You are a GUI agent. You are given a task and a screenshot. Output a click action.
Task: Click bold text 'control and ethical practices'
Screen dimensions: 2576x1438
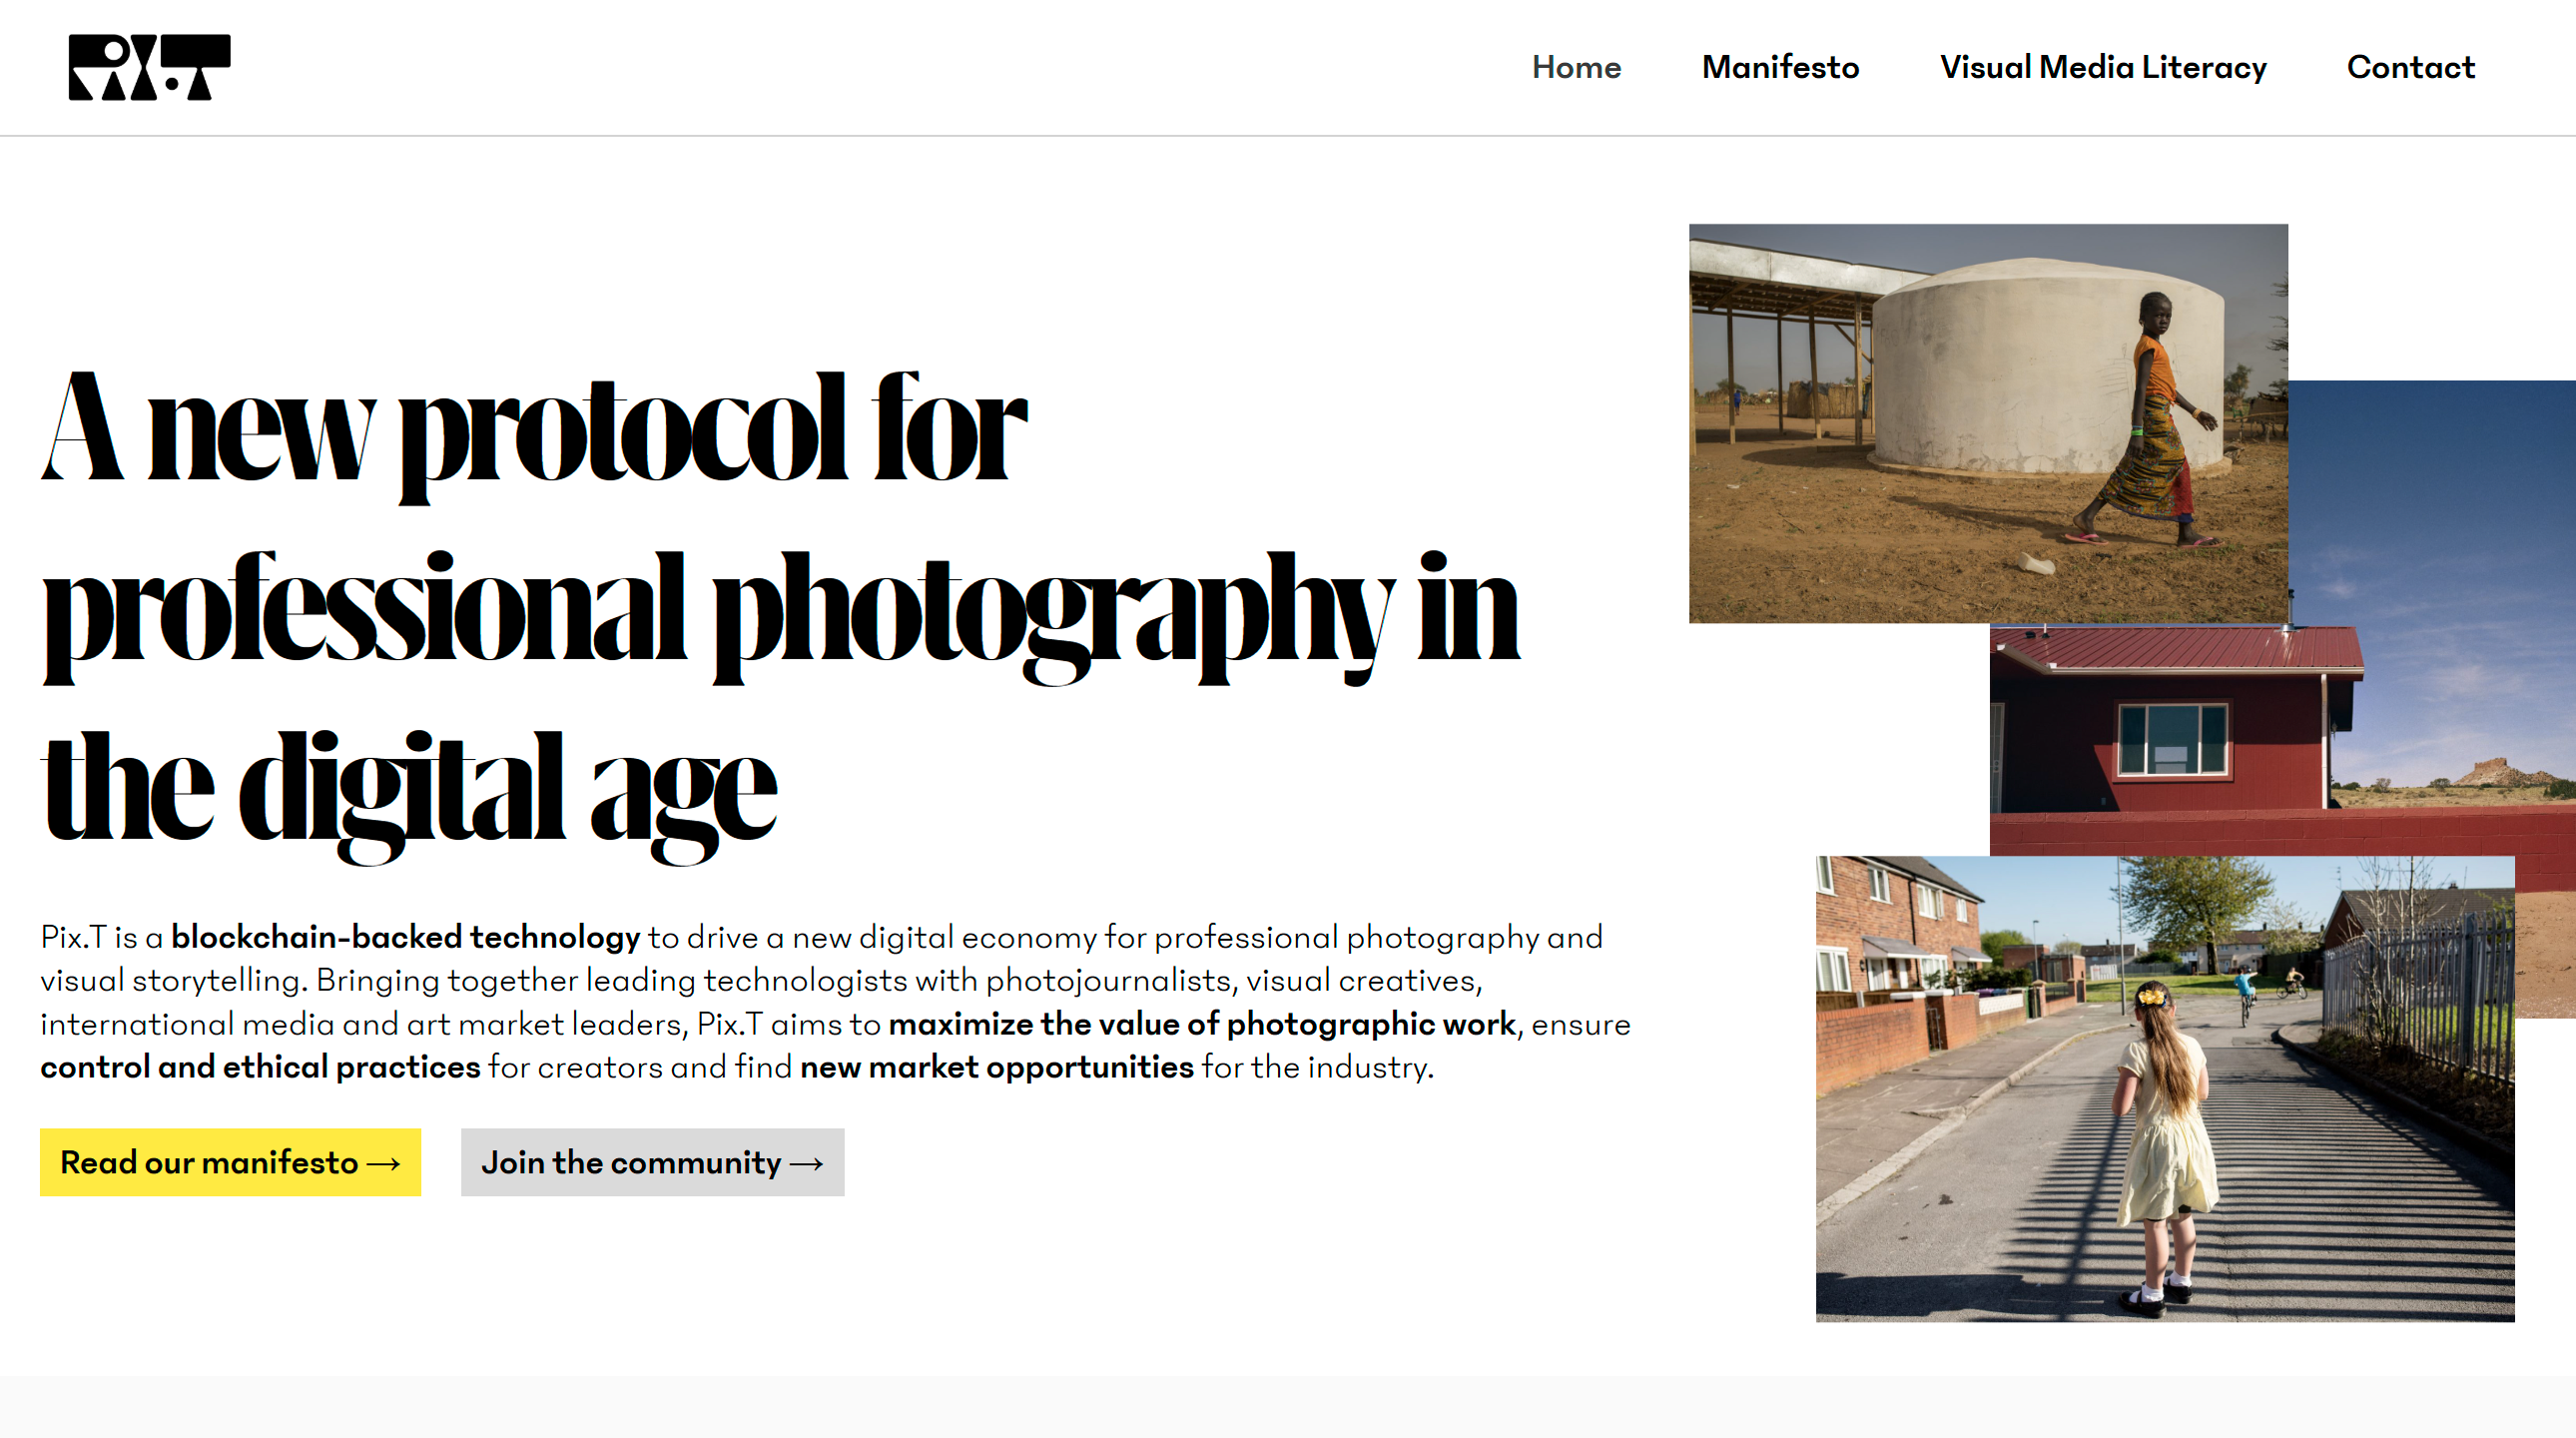coord(260,1067)
